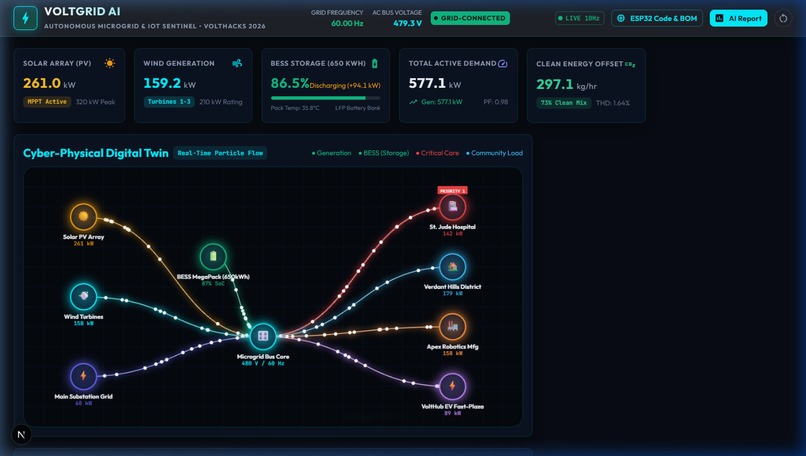Click the VoltGrid lightning bolt logo
This screenshot has height=456, width=806.
(25, 19)
